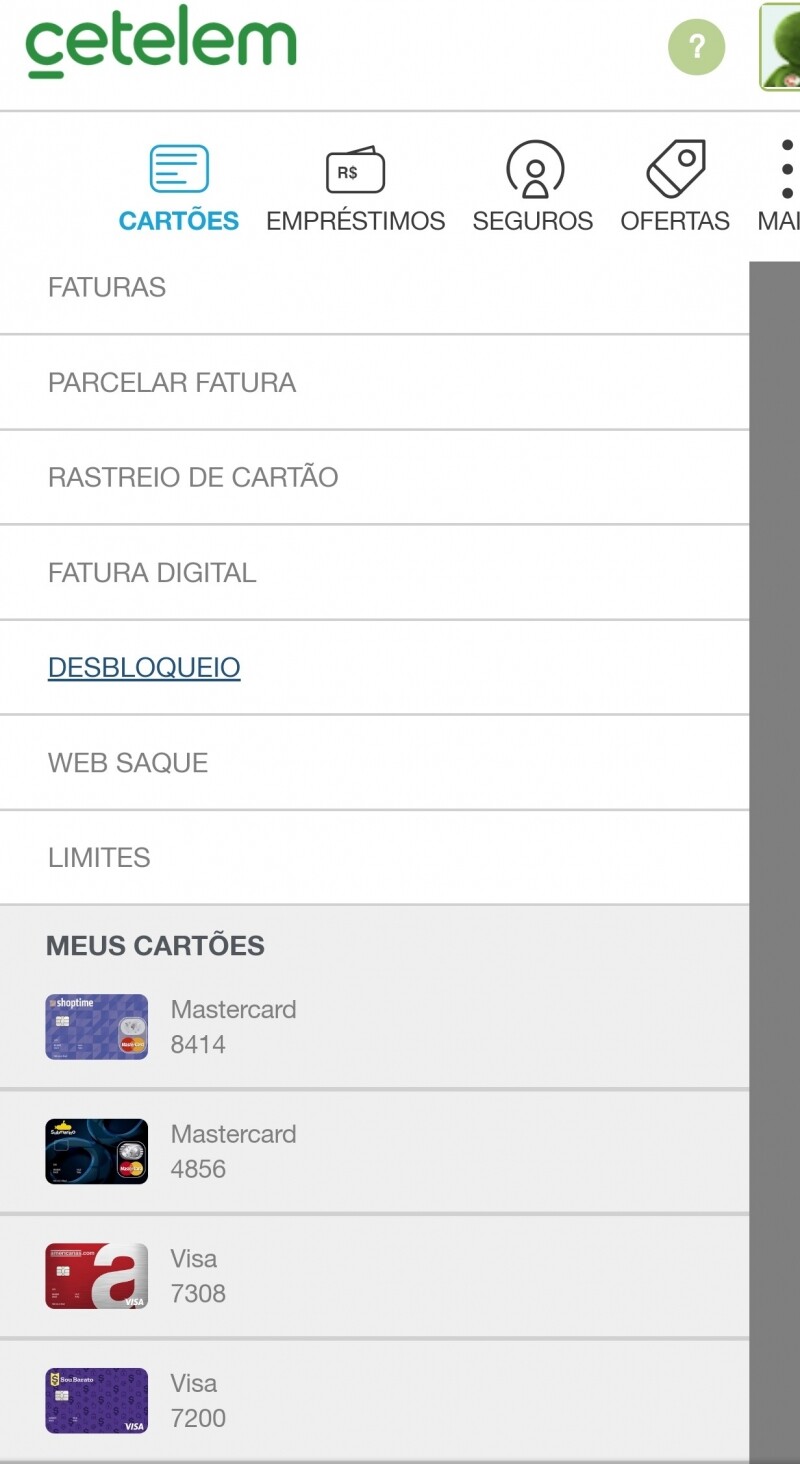The height and width of the screenshot is (1464, 800).
Task: Open Rastreio de Cartão
Action: 193,478
